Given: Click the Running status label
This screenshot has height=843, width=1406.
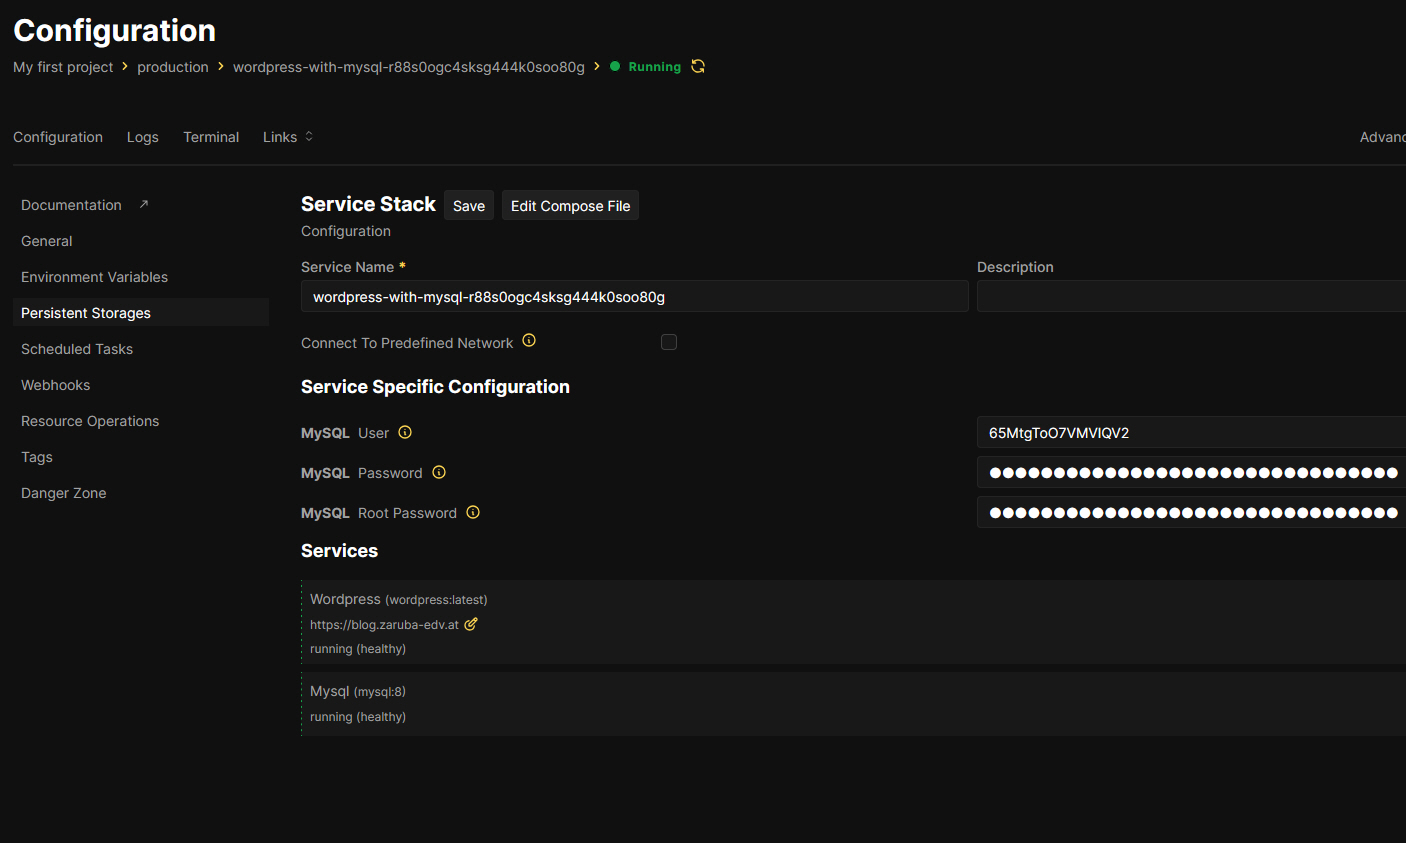Looking at the screenshot, I should tap(655, 67).
